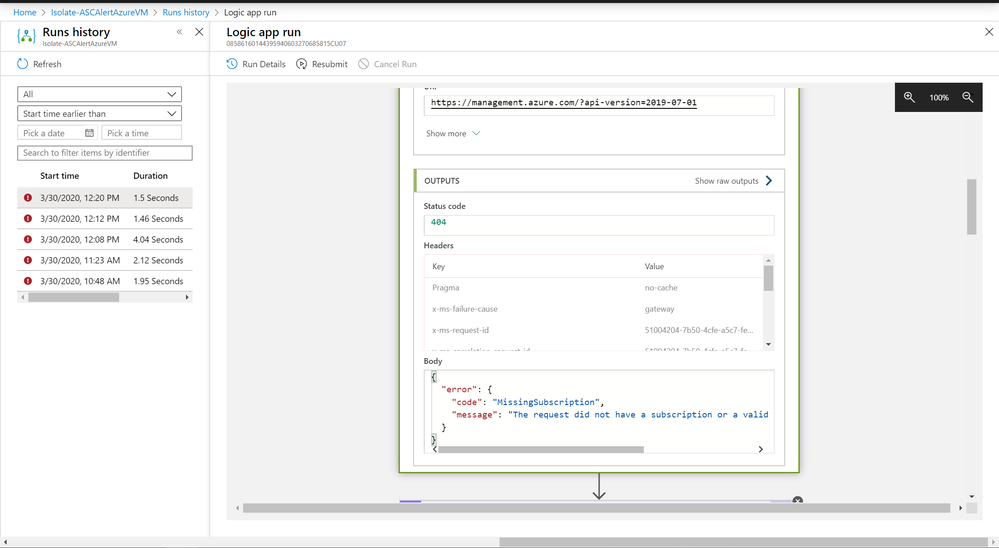Click the runs list horizontal scrollbar thumb
The height and width of the screenshot is (548, 999).
pyautogui.click(x=73, y=297)
